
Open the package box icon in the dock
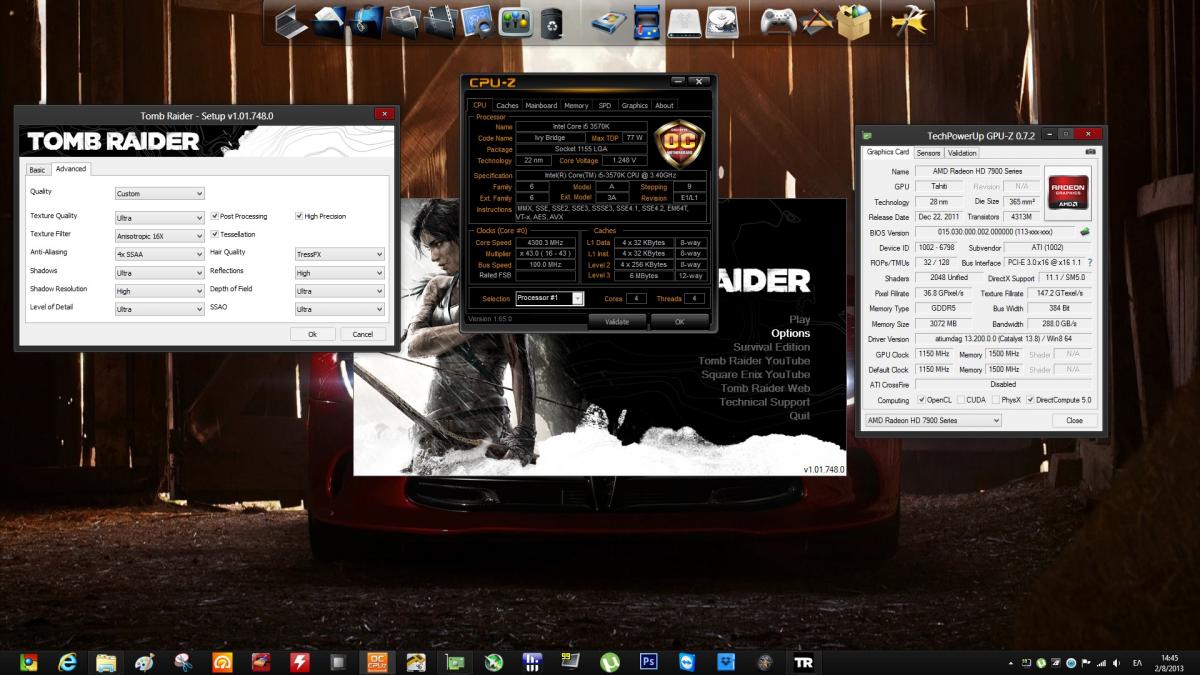pos(853,21)
